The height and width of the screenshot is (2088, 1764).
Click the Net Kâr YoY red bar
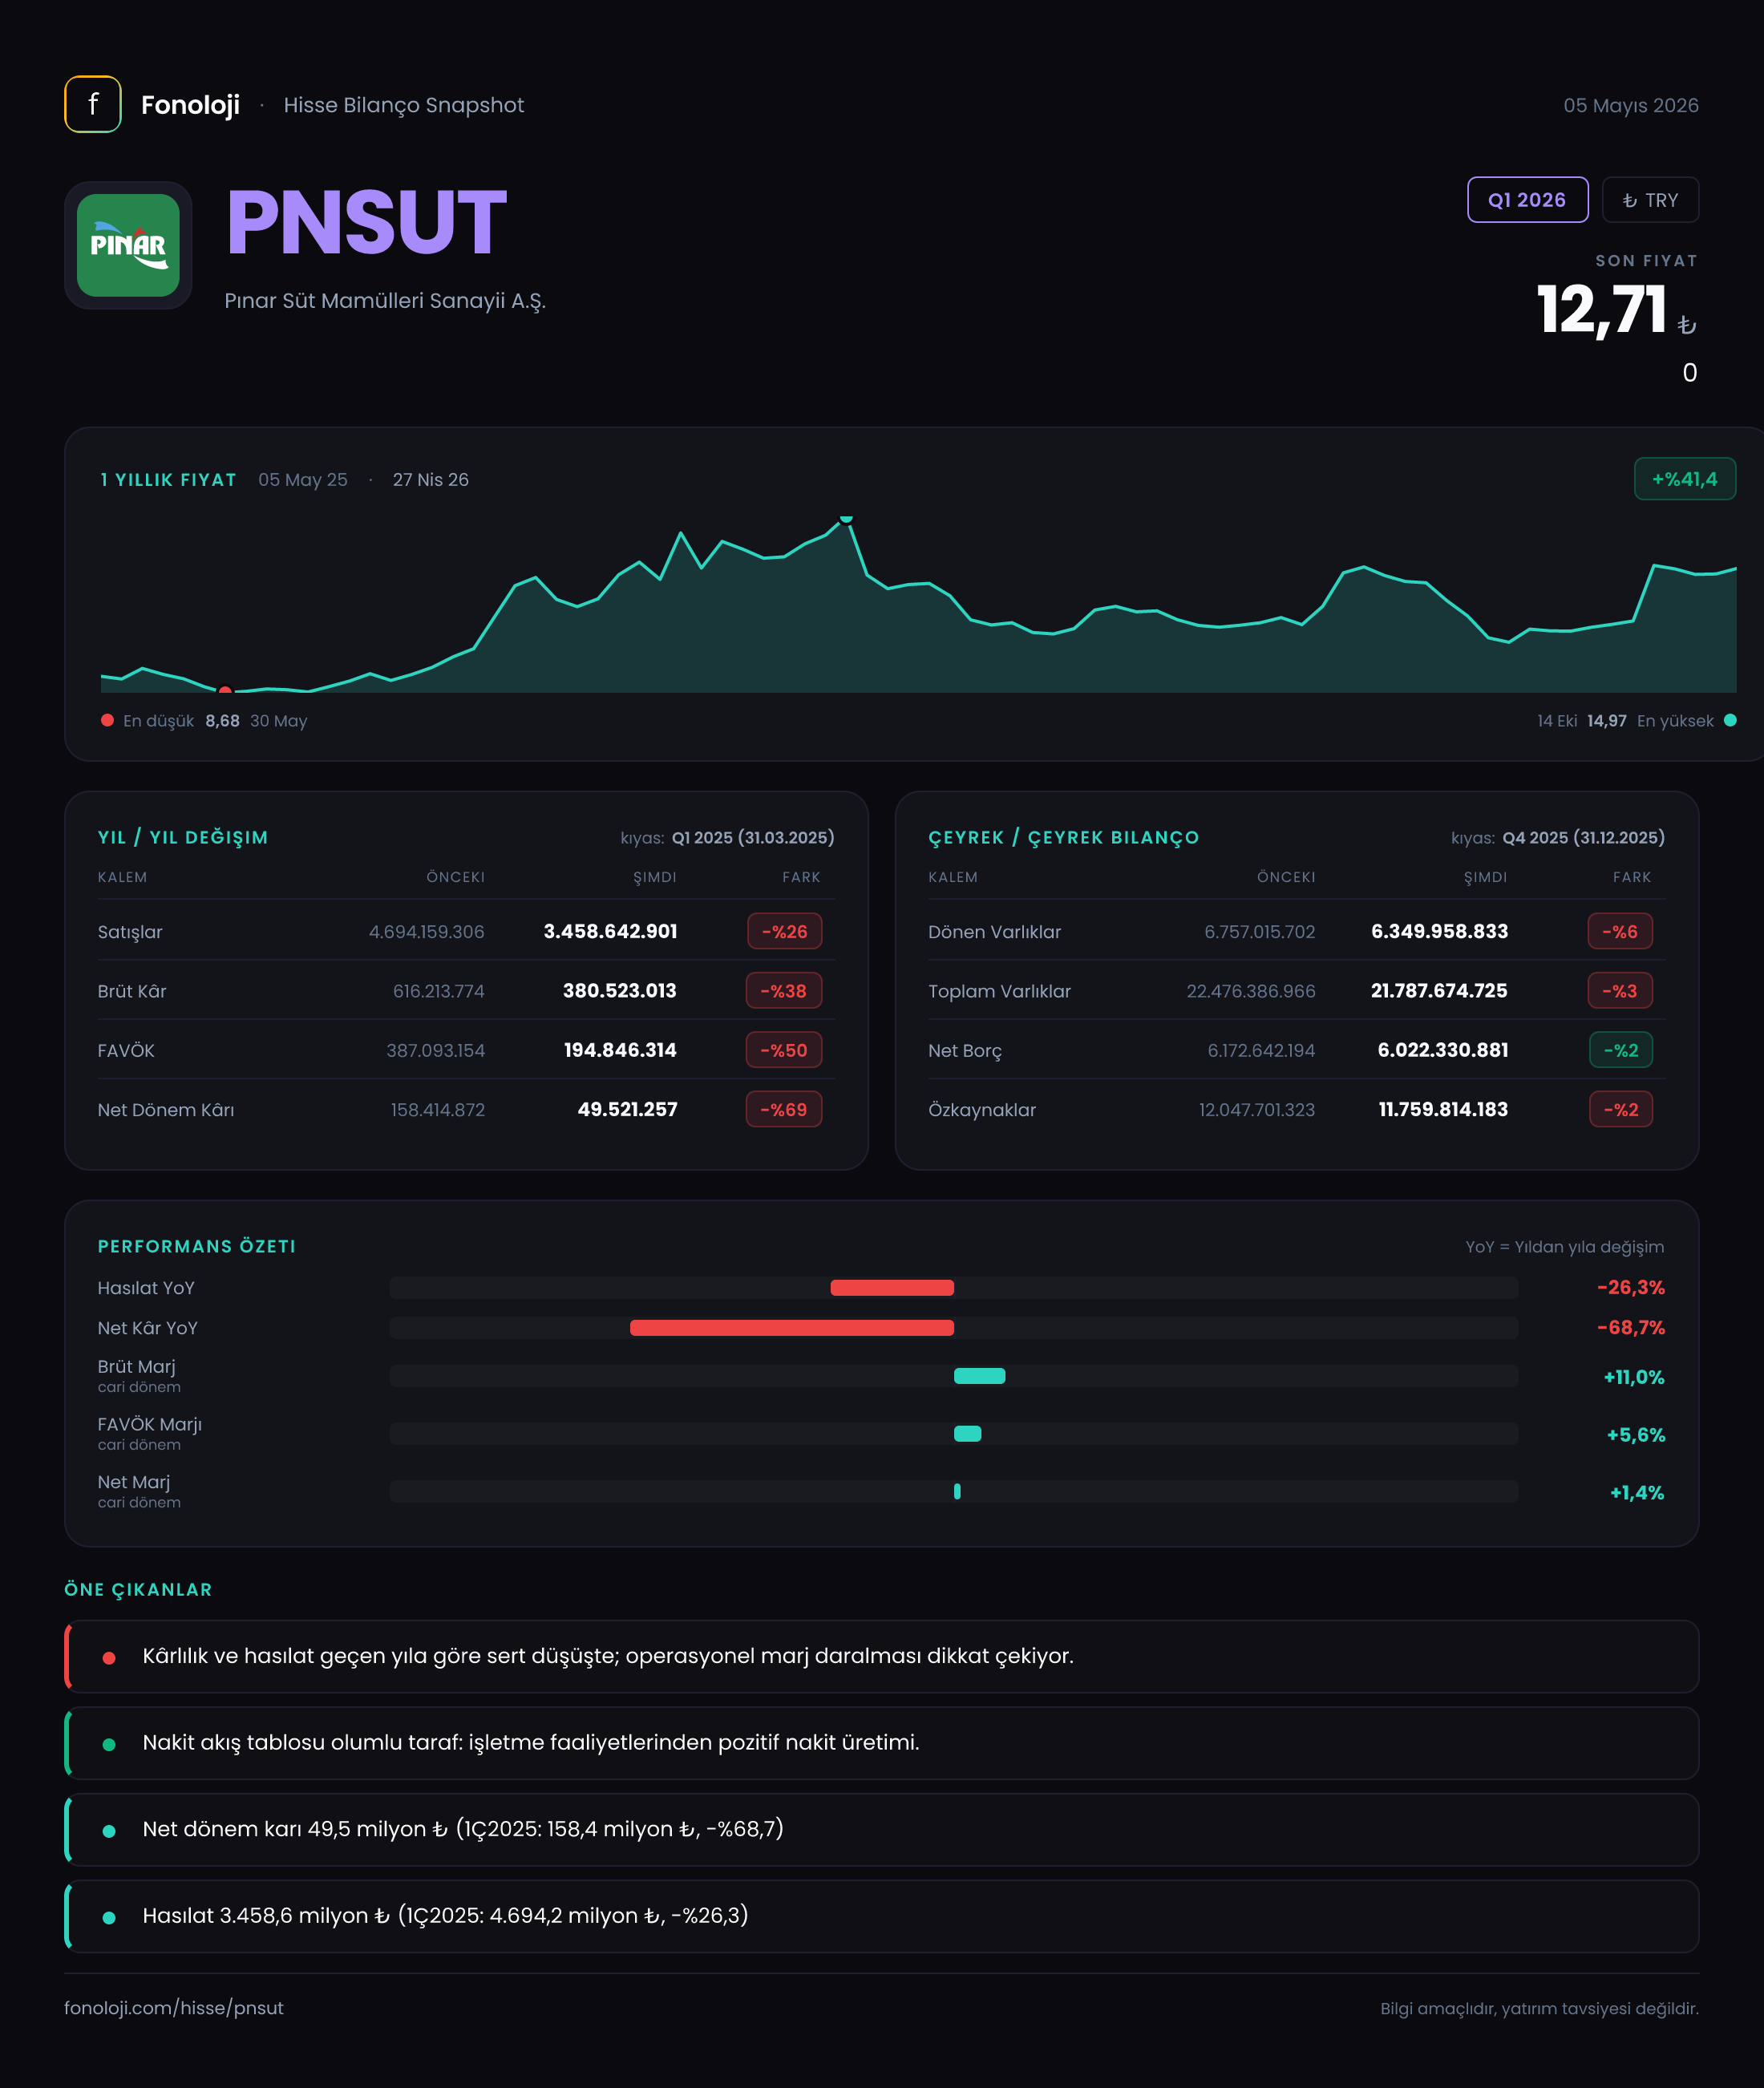[792, 1328]
